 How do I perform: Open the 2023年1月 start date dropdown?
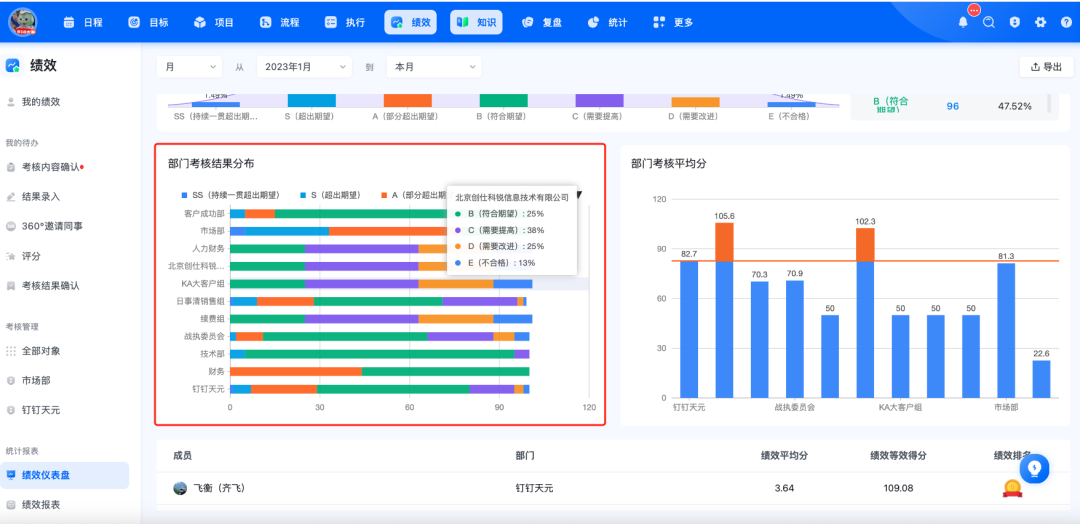coord(304,67)
